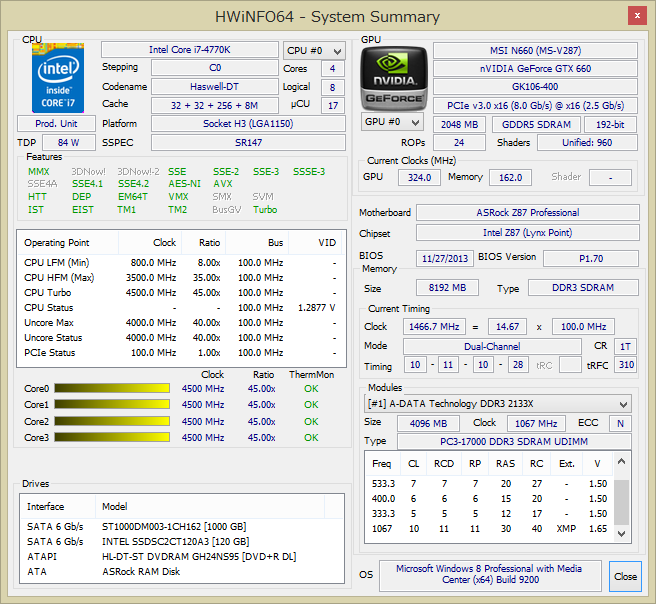Expand the A-DATA DDR3 2133X module dropdown
Viewport: 656px width, 604px height.
(x=497, y=404)
